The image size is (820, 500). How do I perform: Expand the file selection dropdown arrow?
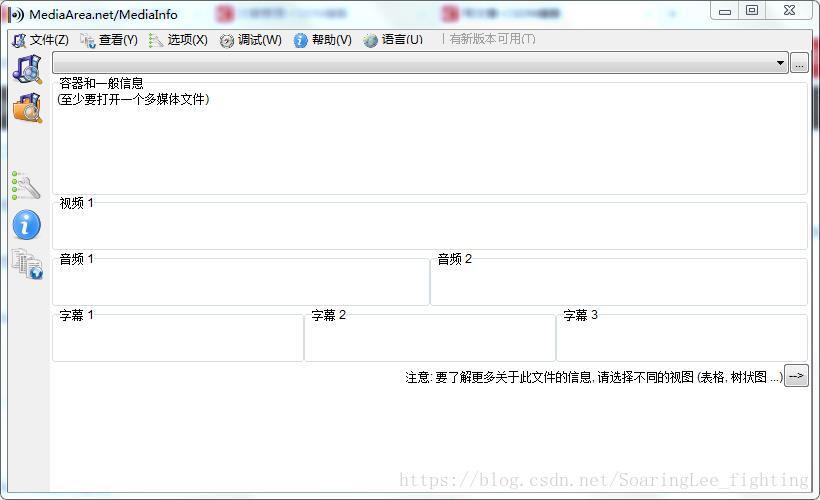point(780,63)
